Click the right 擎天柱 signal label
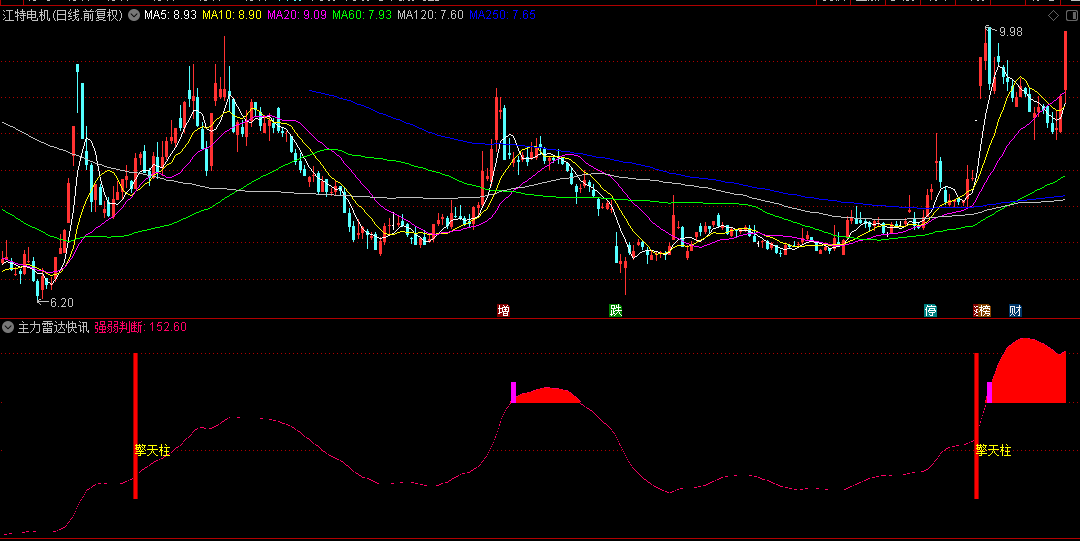The height and width of the screenshot is (541, 1080). [994, 451]
